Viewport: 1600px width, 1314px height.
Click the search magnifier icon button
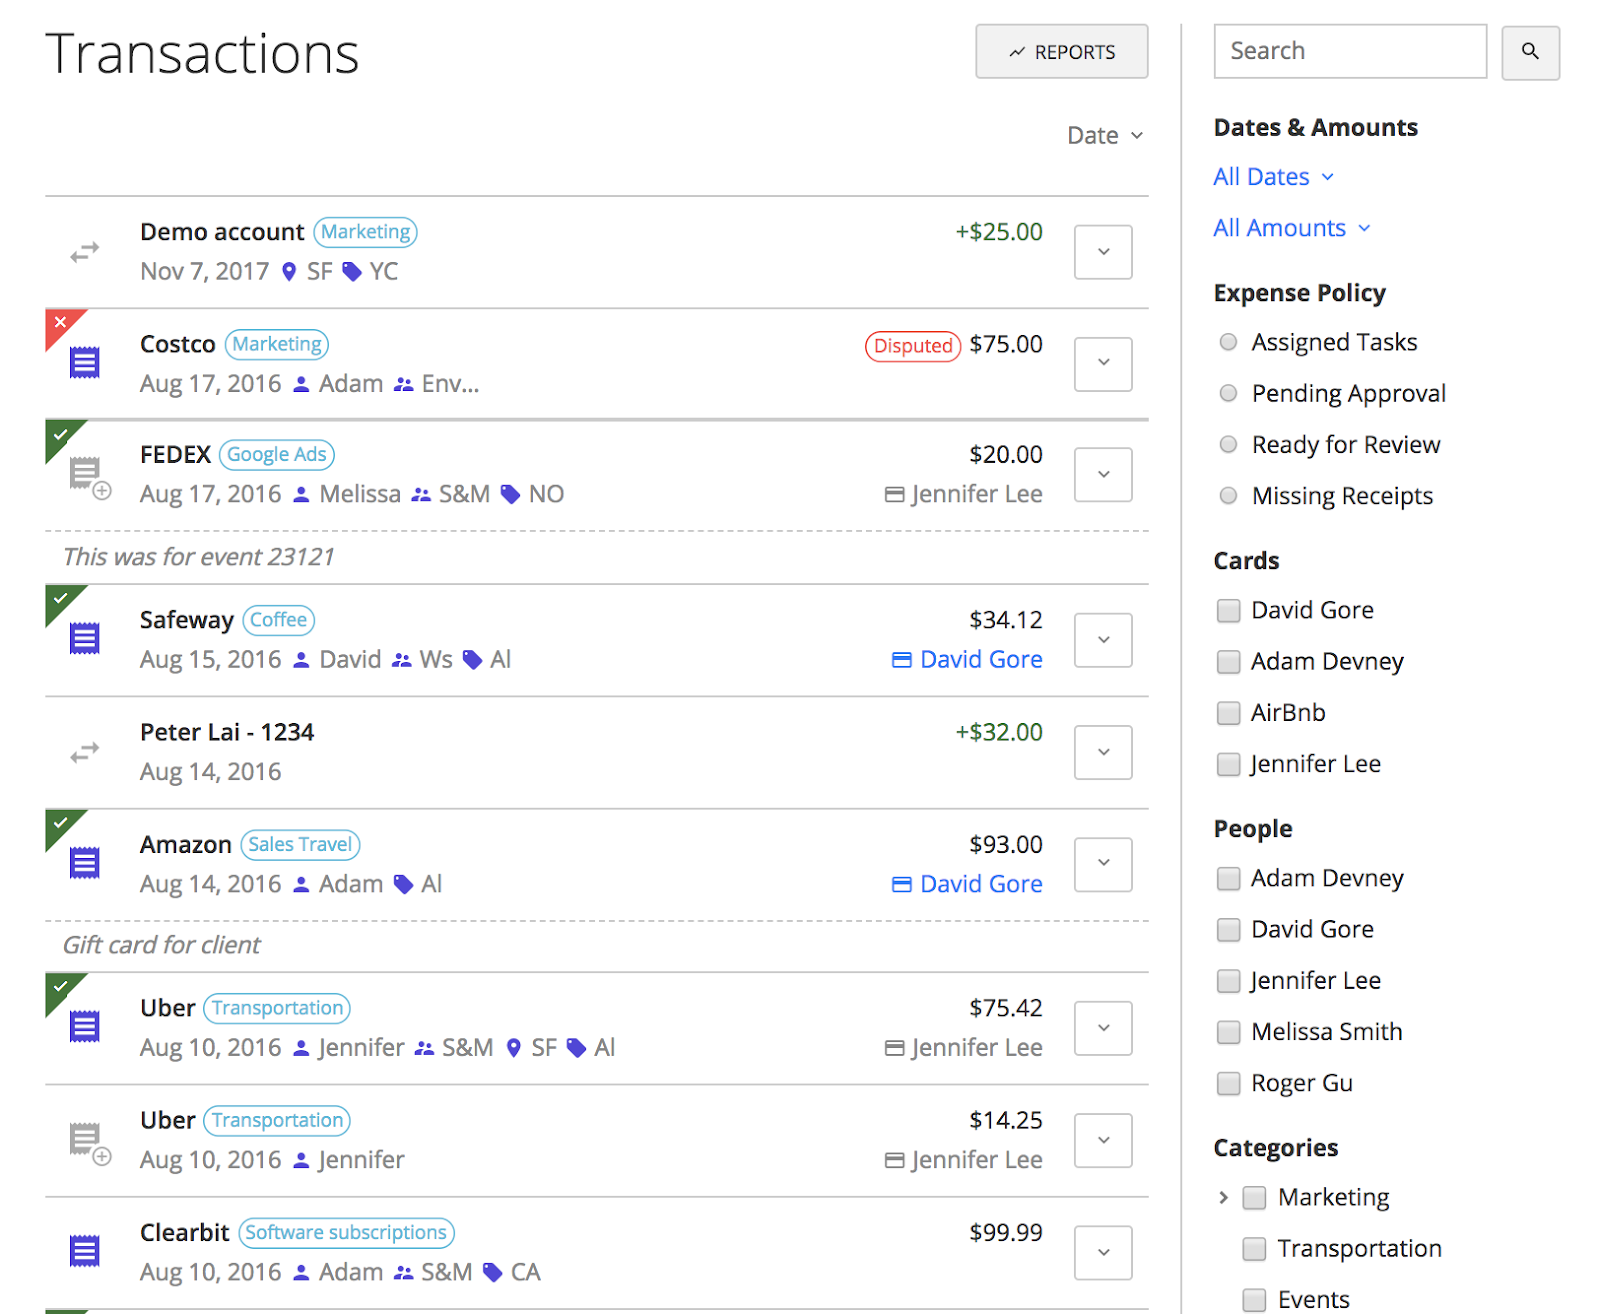(1529, 52)
